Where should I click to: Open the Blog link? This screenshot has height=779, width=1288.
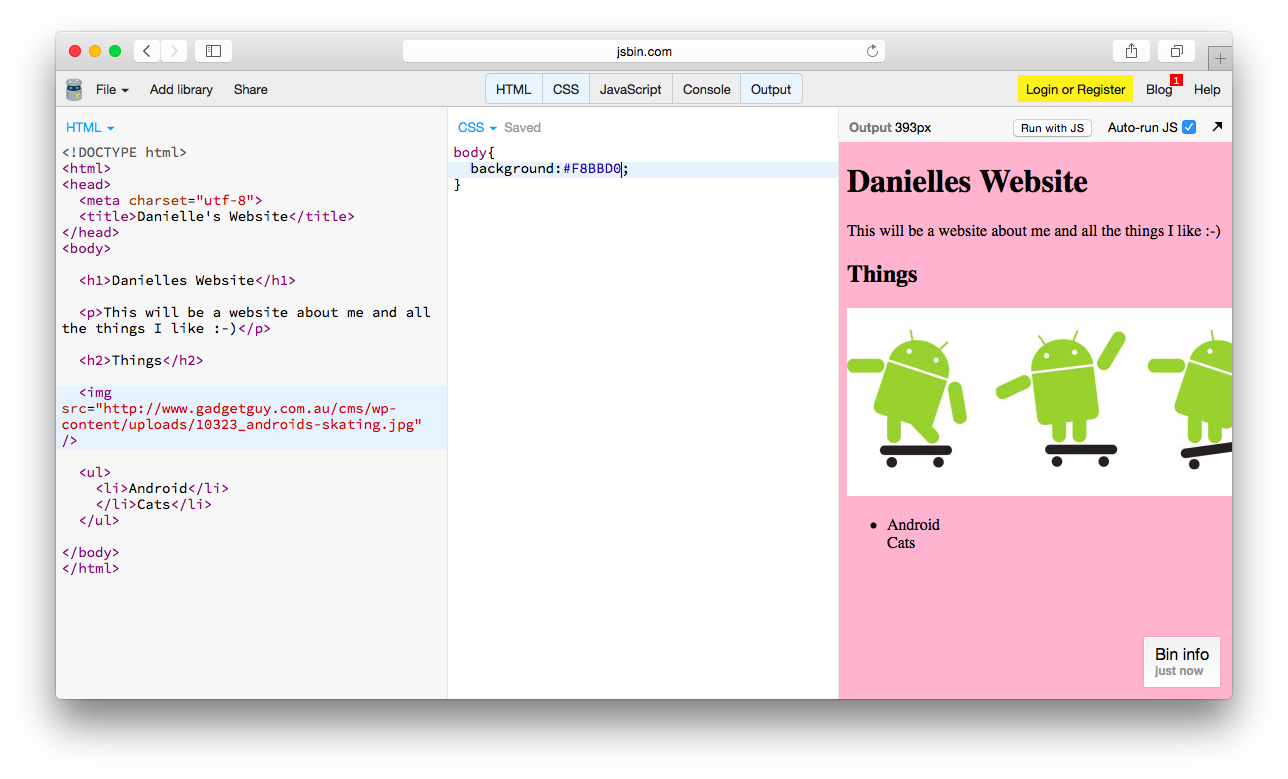1159,89
